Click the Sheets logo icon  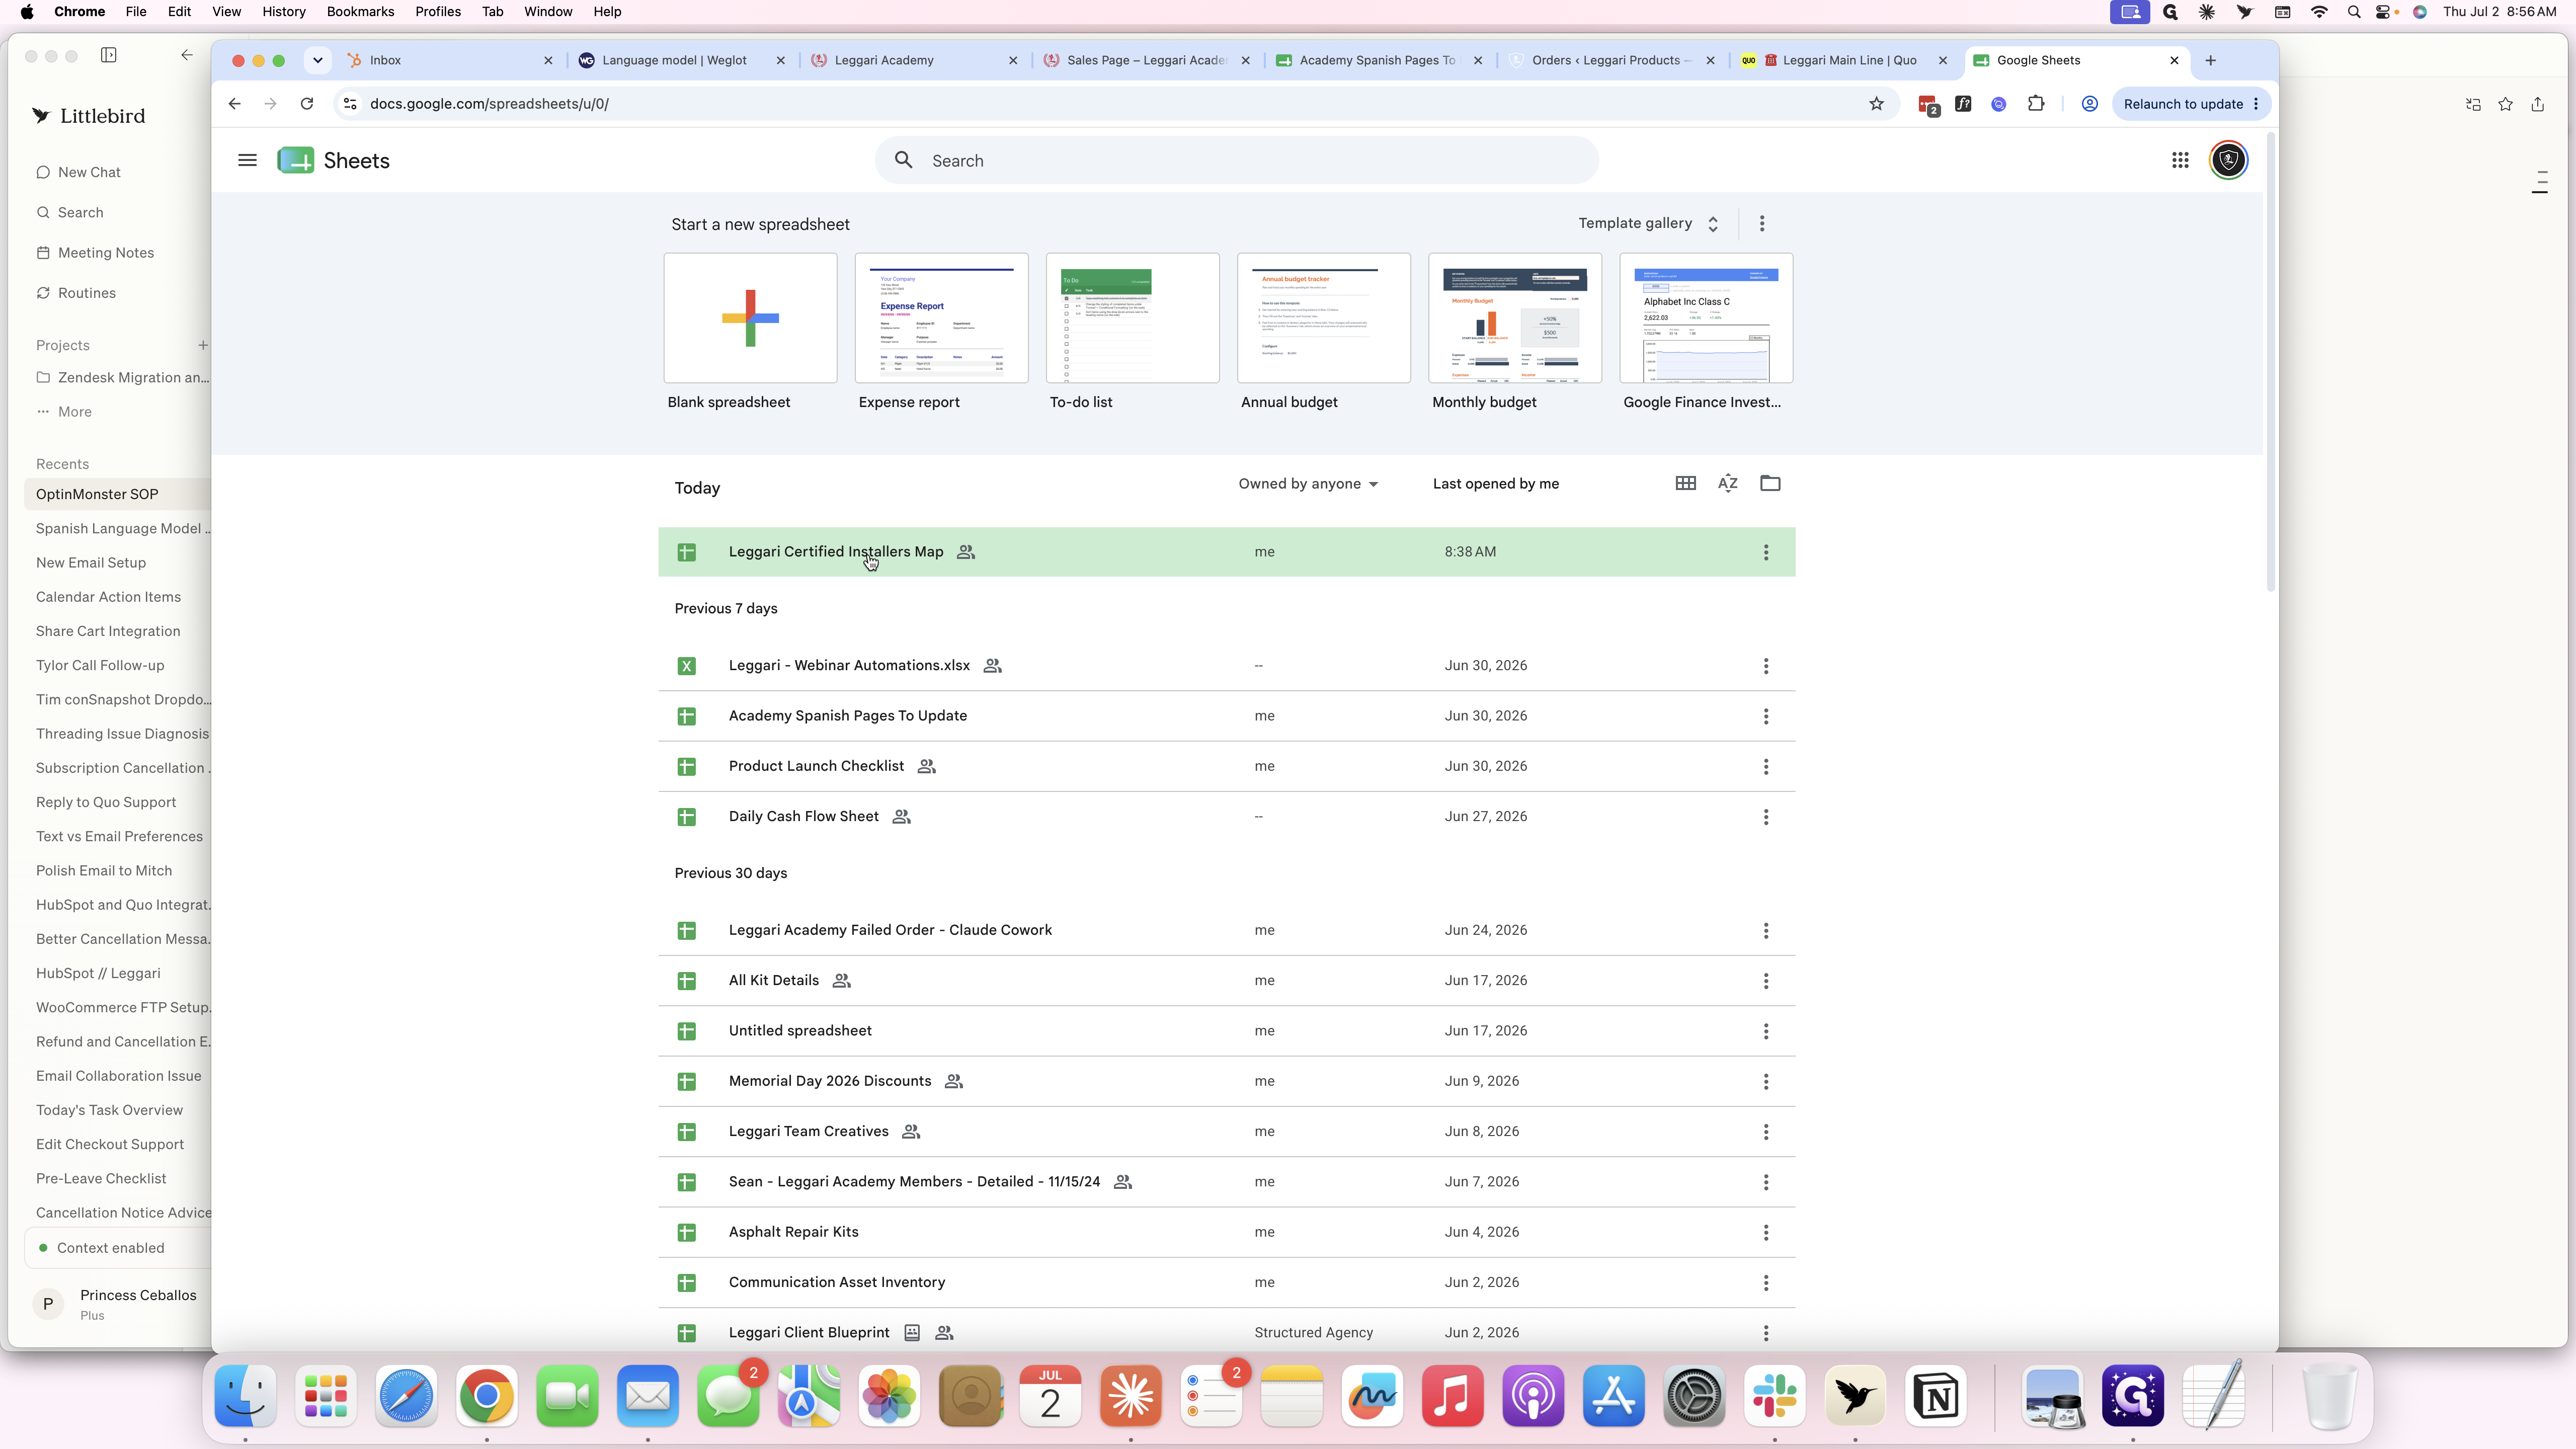(295, 160)
